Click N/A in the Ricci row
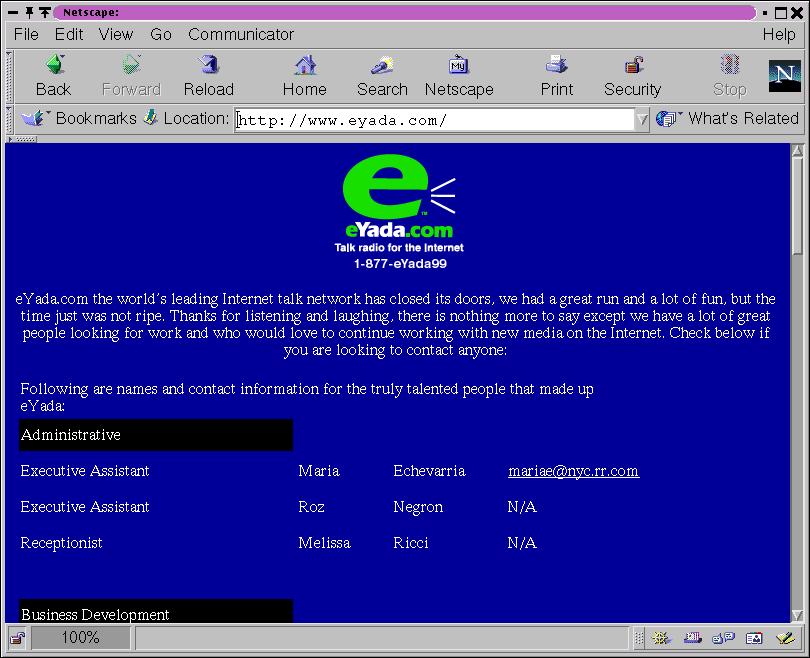Screen dimensions: 810x658 pos(522,543)
